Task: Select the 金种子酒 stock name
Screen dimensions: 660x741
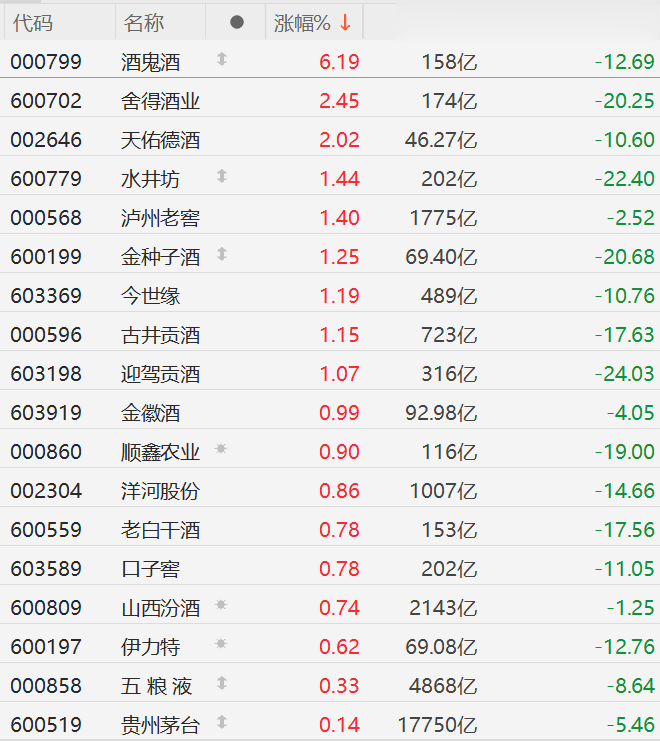Action: pos(160,257)
